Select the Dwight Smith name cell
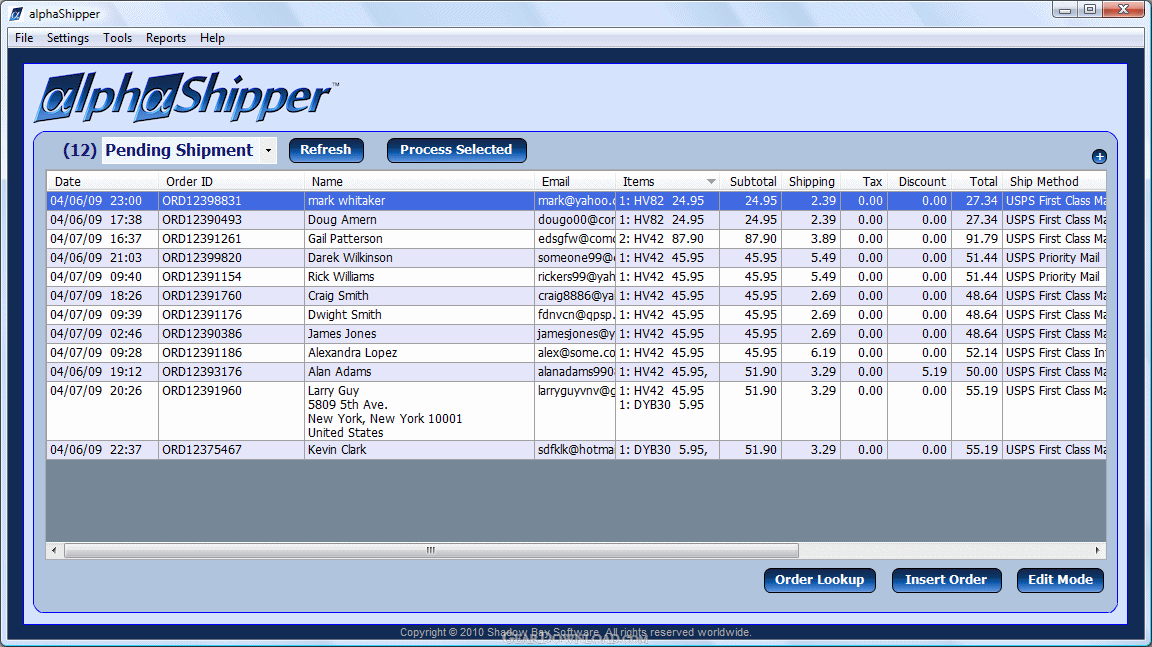Screen dimensions: 1152x647 point(420,315)
